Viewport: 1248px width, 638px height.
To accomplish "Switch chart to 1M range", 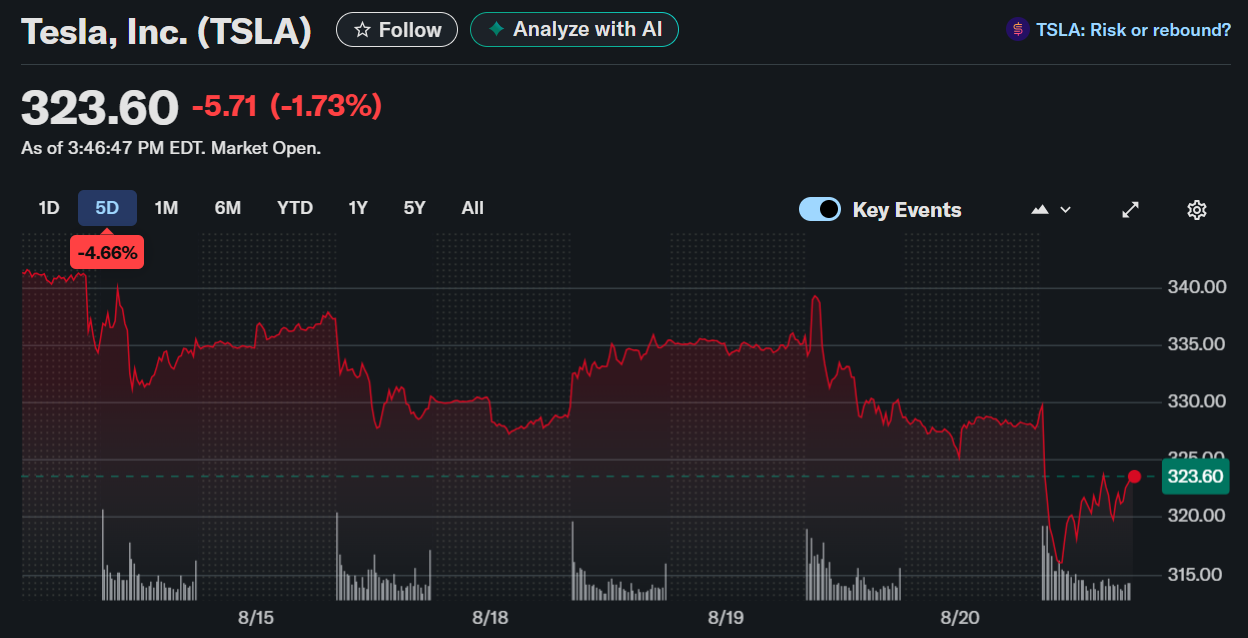I will coord(166,208).
